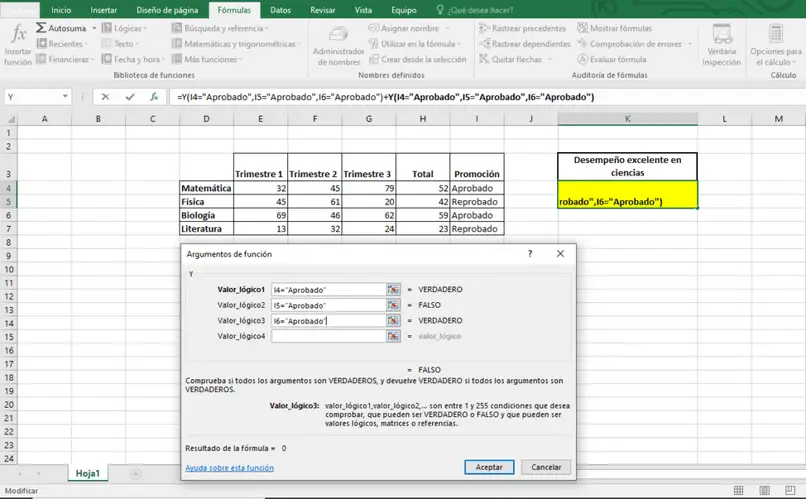The image size is (806, 499).
Task: Cancel entry with the X in formula bar
Action: 105,97
